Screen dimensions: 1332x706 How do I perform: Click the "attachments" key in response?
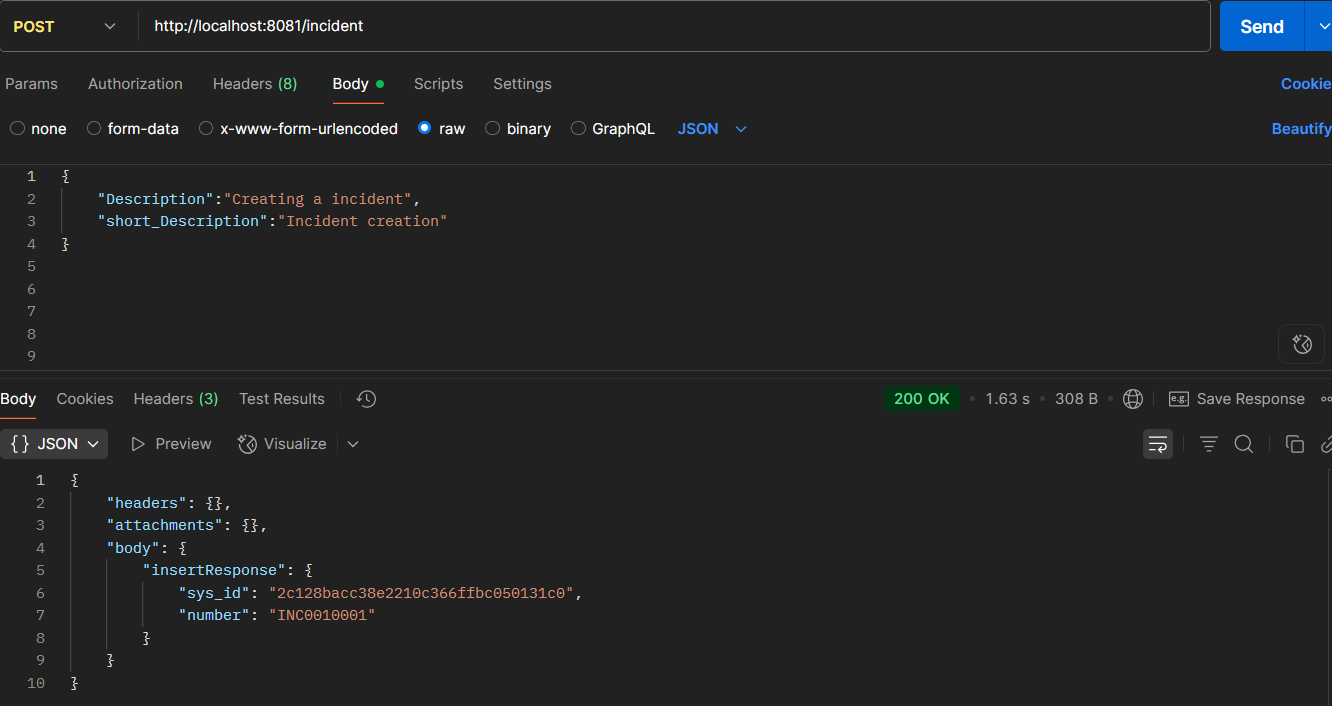165,525
